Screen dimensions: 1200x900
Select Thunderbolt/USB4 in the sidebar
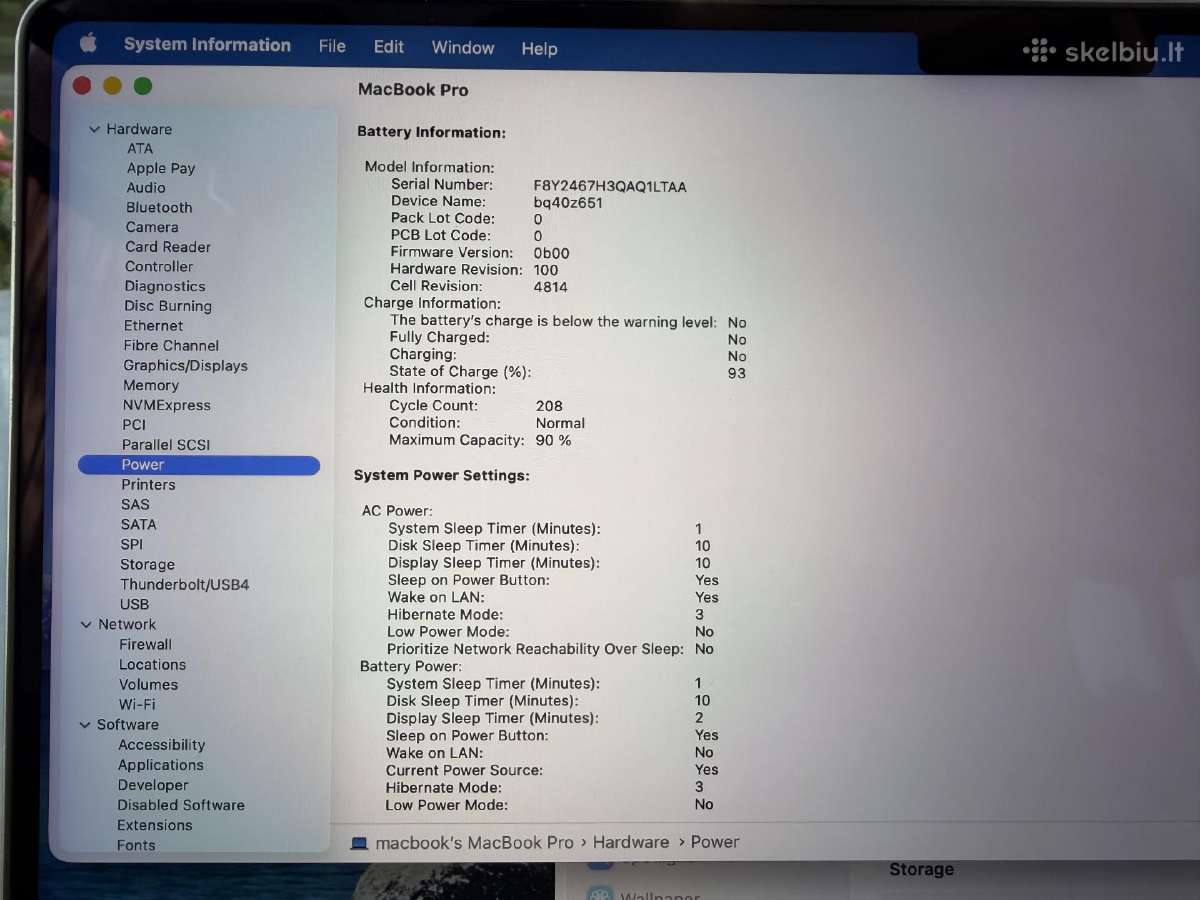(x=185, y=585)
